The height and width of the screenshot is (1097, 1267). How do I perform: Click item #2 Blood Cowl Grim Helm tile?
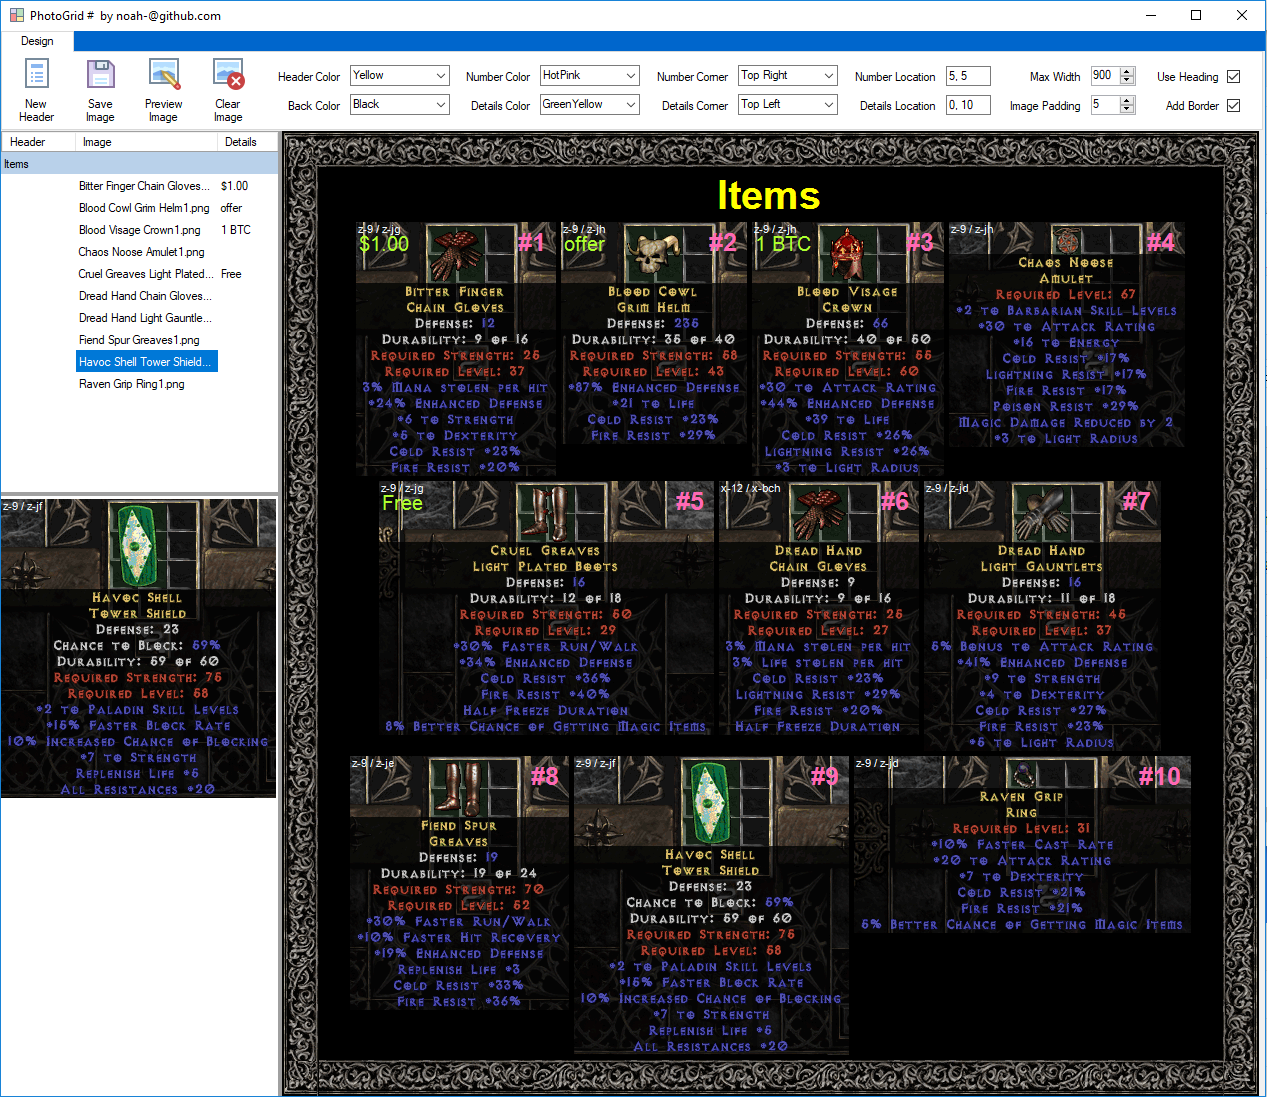pyautogui.click(x=654, y=332)
